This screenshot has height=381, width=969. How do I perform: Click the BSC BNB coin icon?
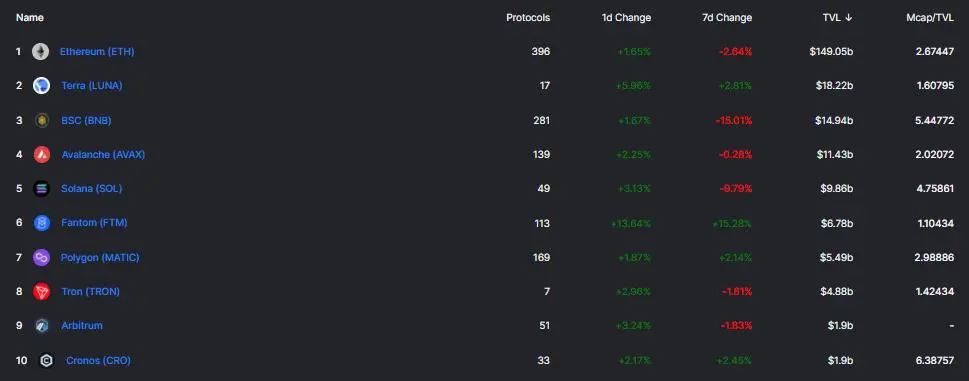coord(41,120)
